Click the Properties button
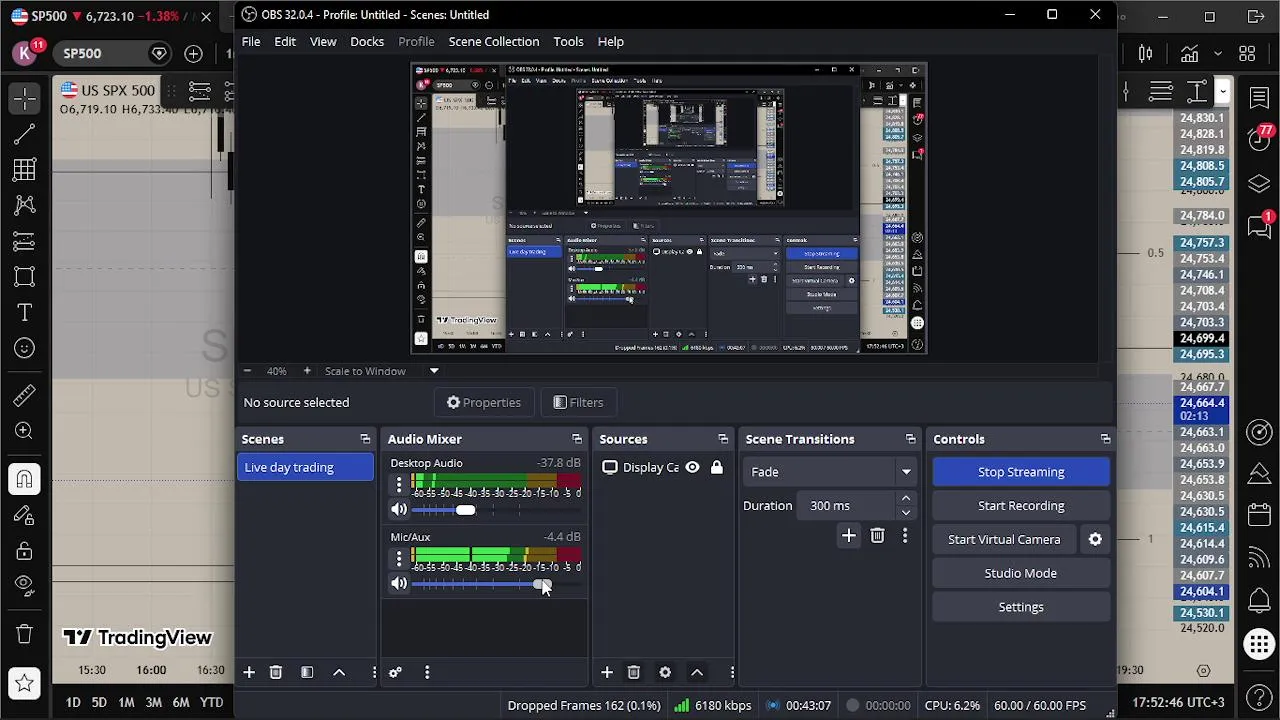This screenshot has width=1280, height=720. (484, 402)
